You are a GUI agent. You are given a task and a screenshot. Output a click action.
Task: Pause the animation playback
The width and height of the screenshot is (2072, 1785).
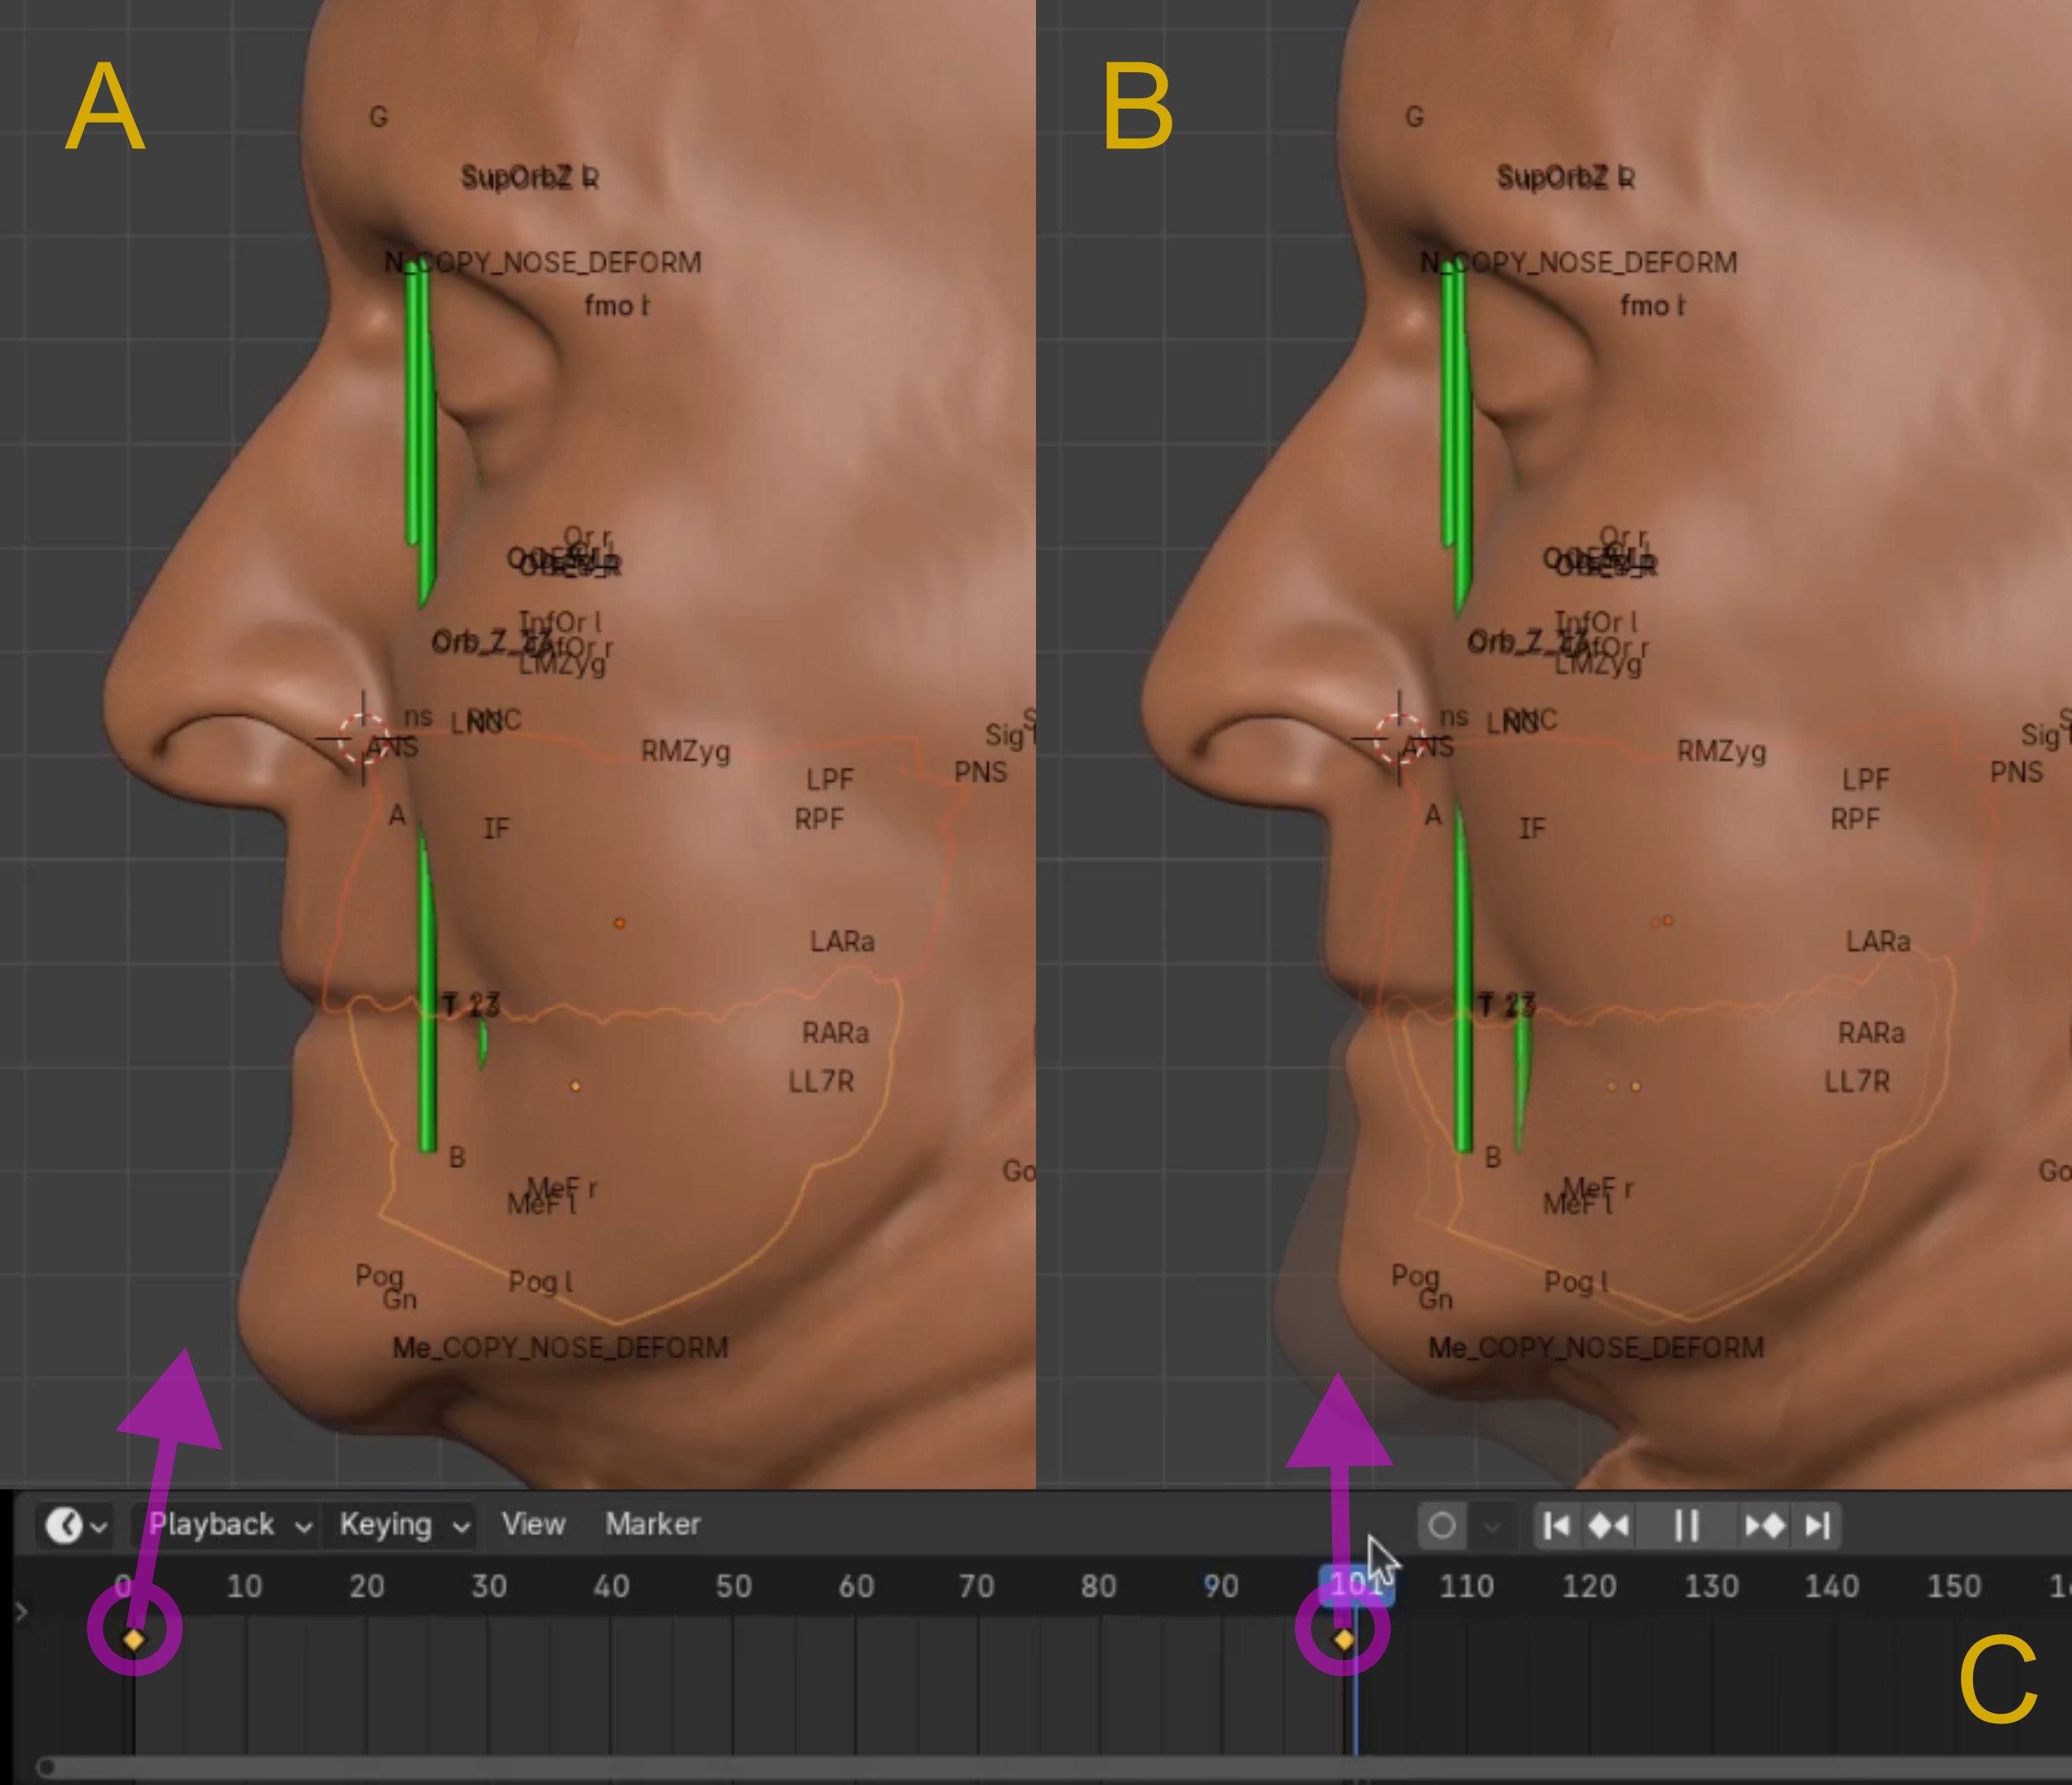click(1686, 1525)
